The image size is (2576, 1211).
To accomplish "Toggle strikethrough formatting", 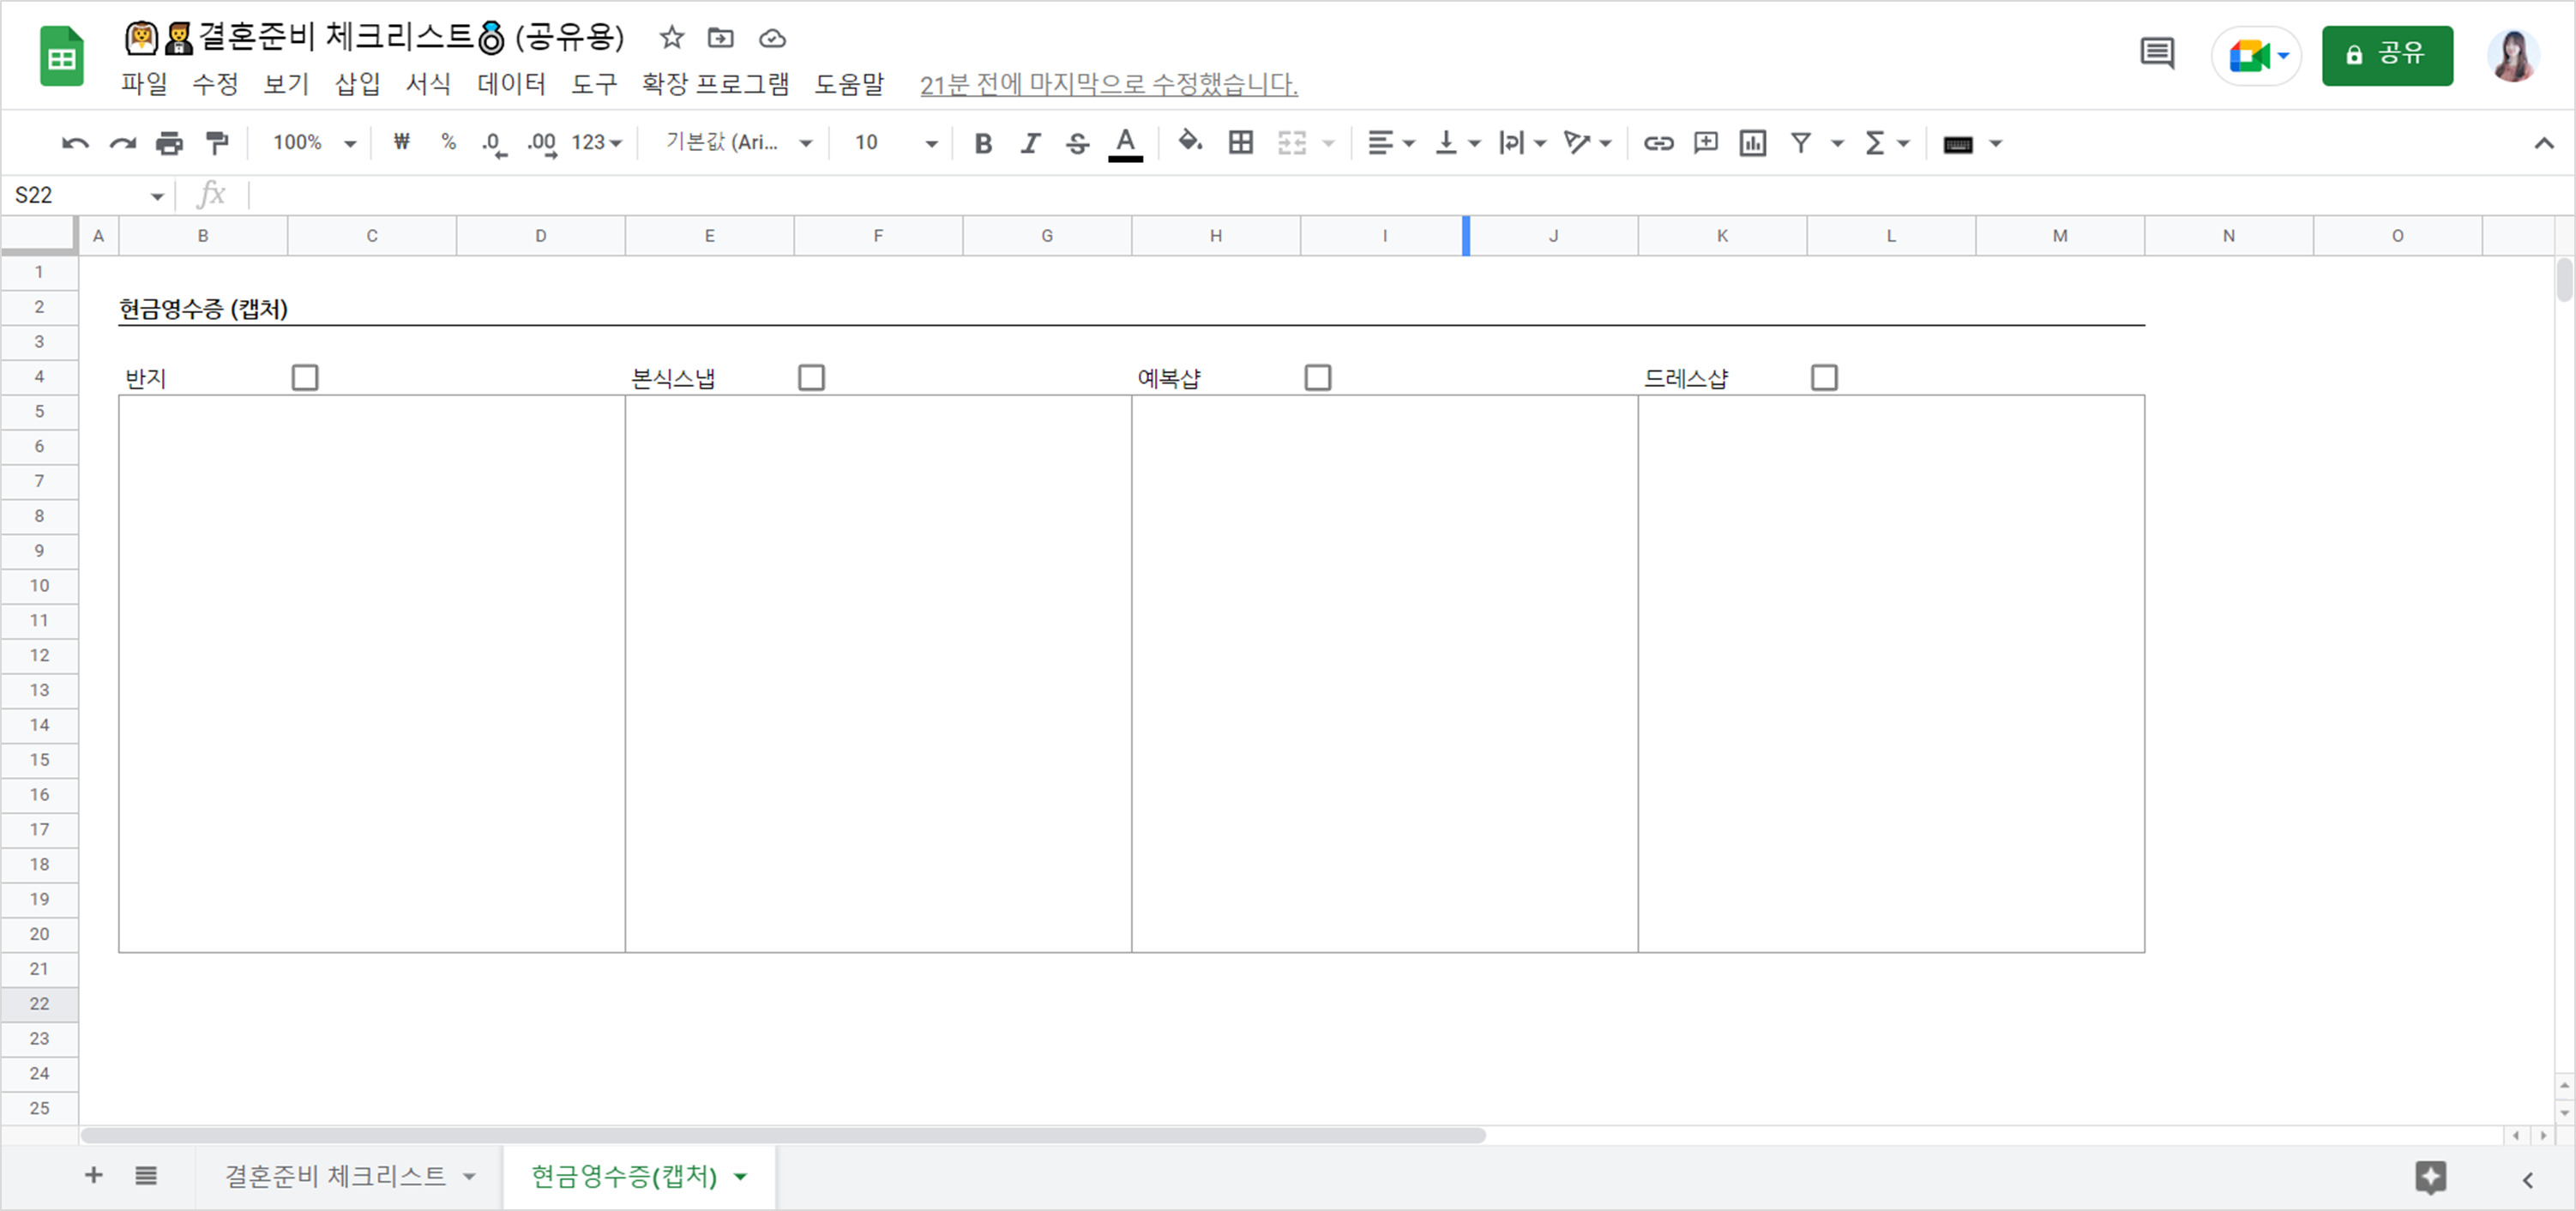I will tap(1077, 143).
